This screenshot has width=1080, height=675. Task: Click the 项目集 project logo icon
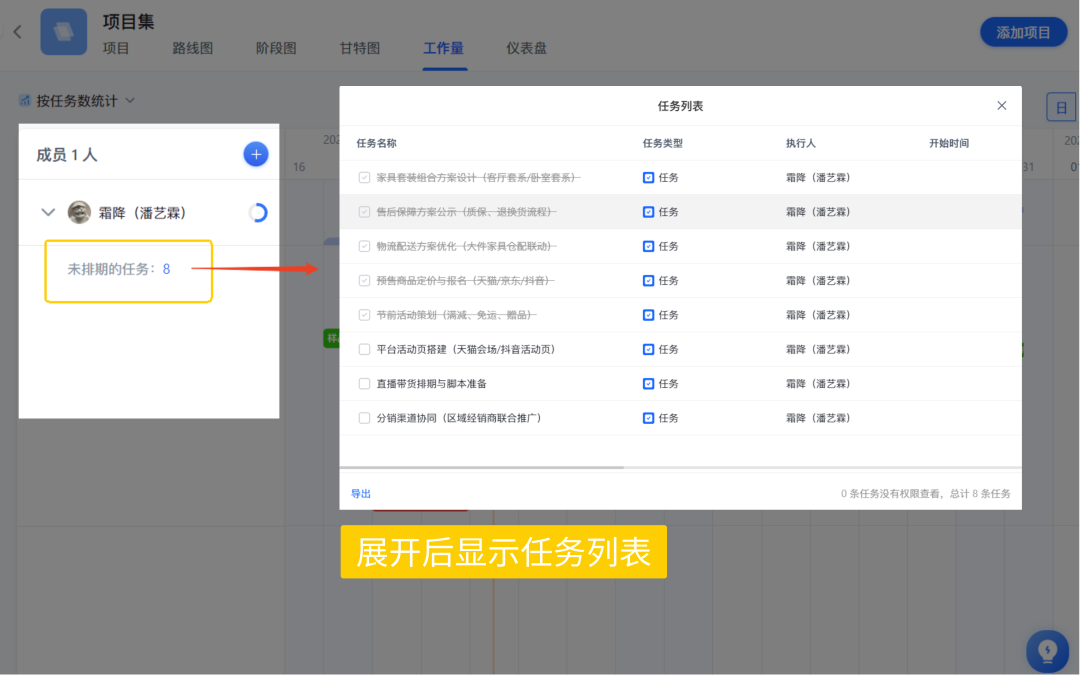[x=63, y=31]
